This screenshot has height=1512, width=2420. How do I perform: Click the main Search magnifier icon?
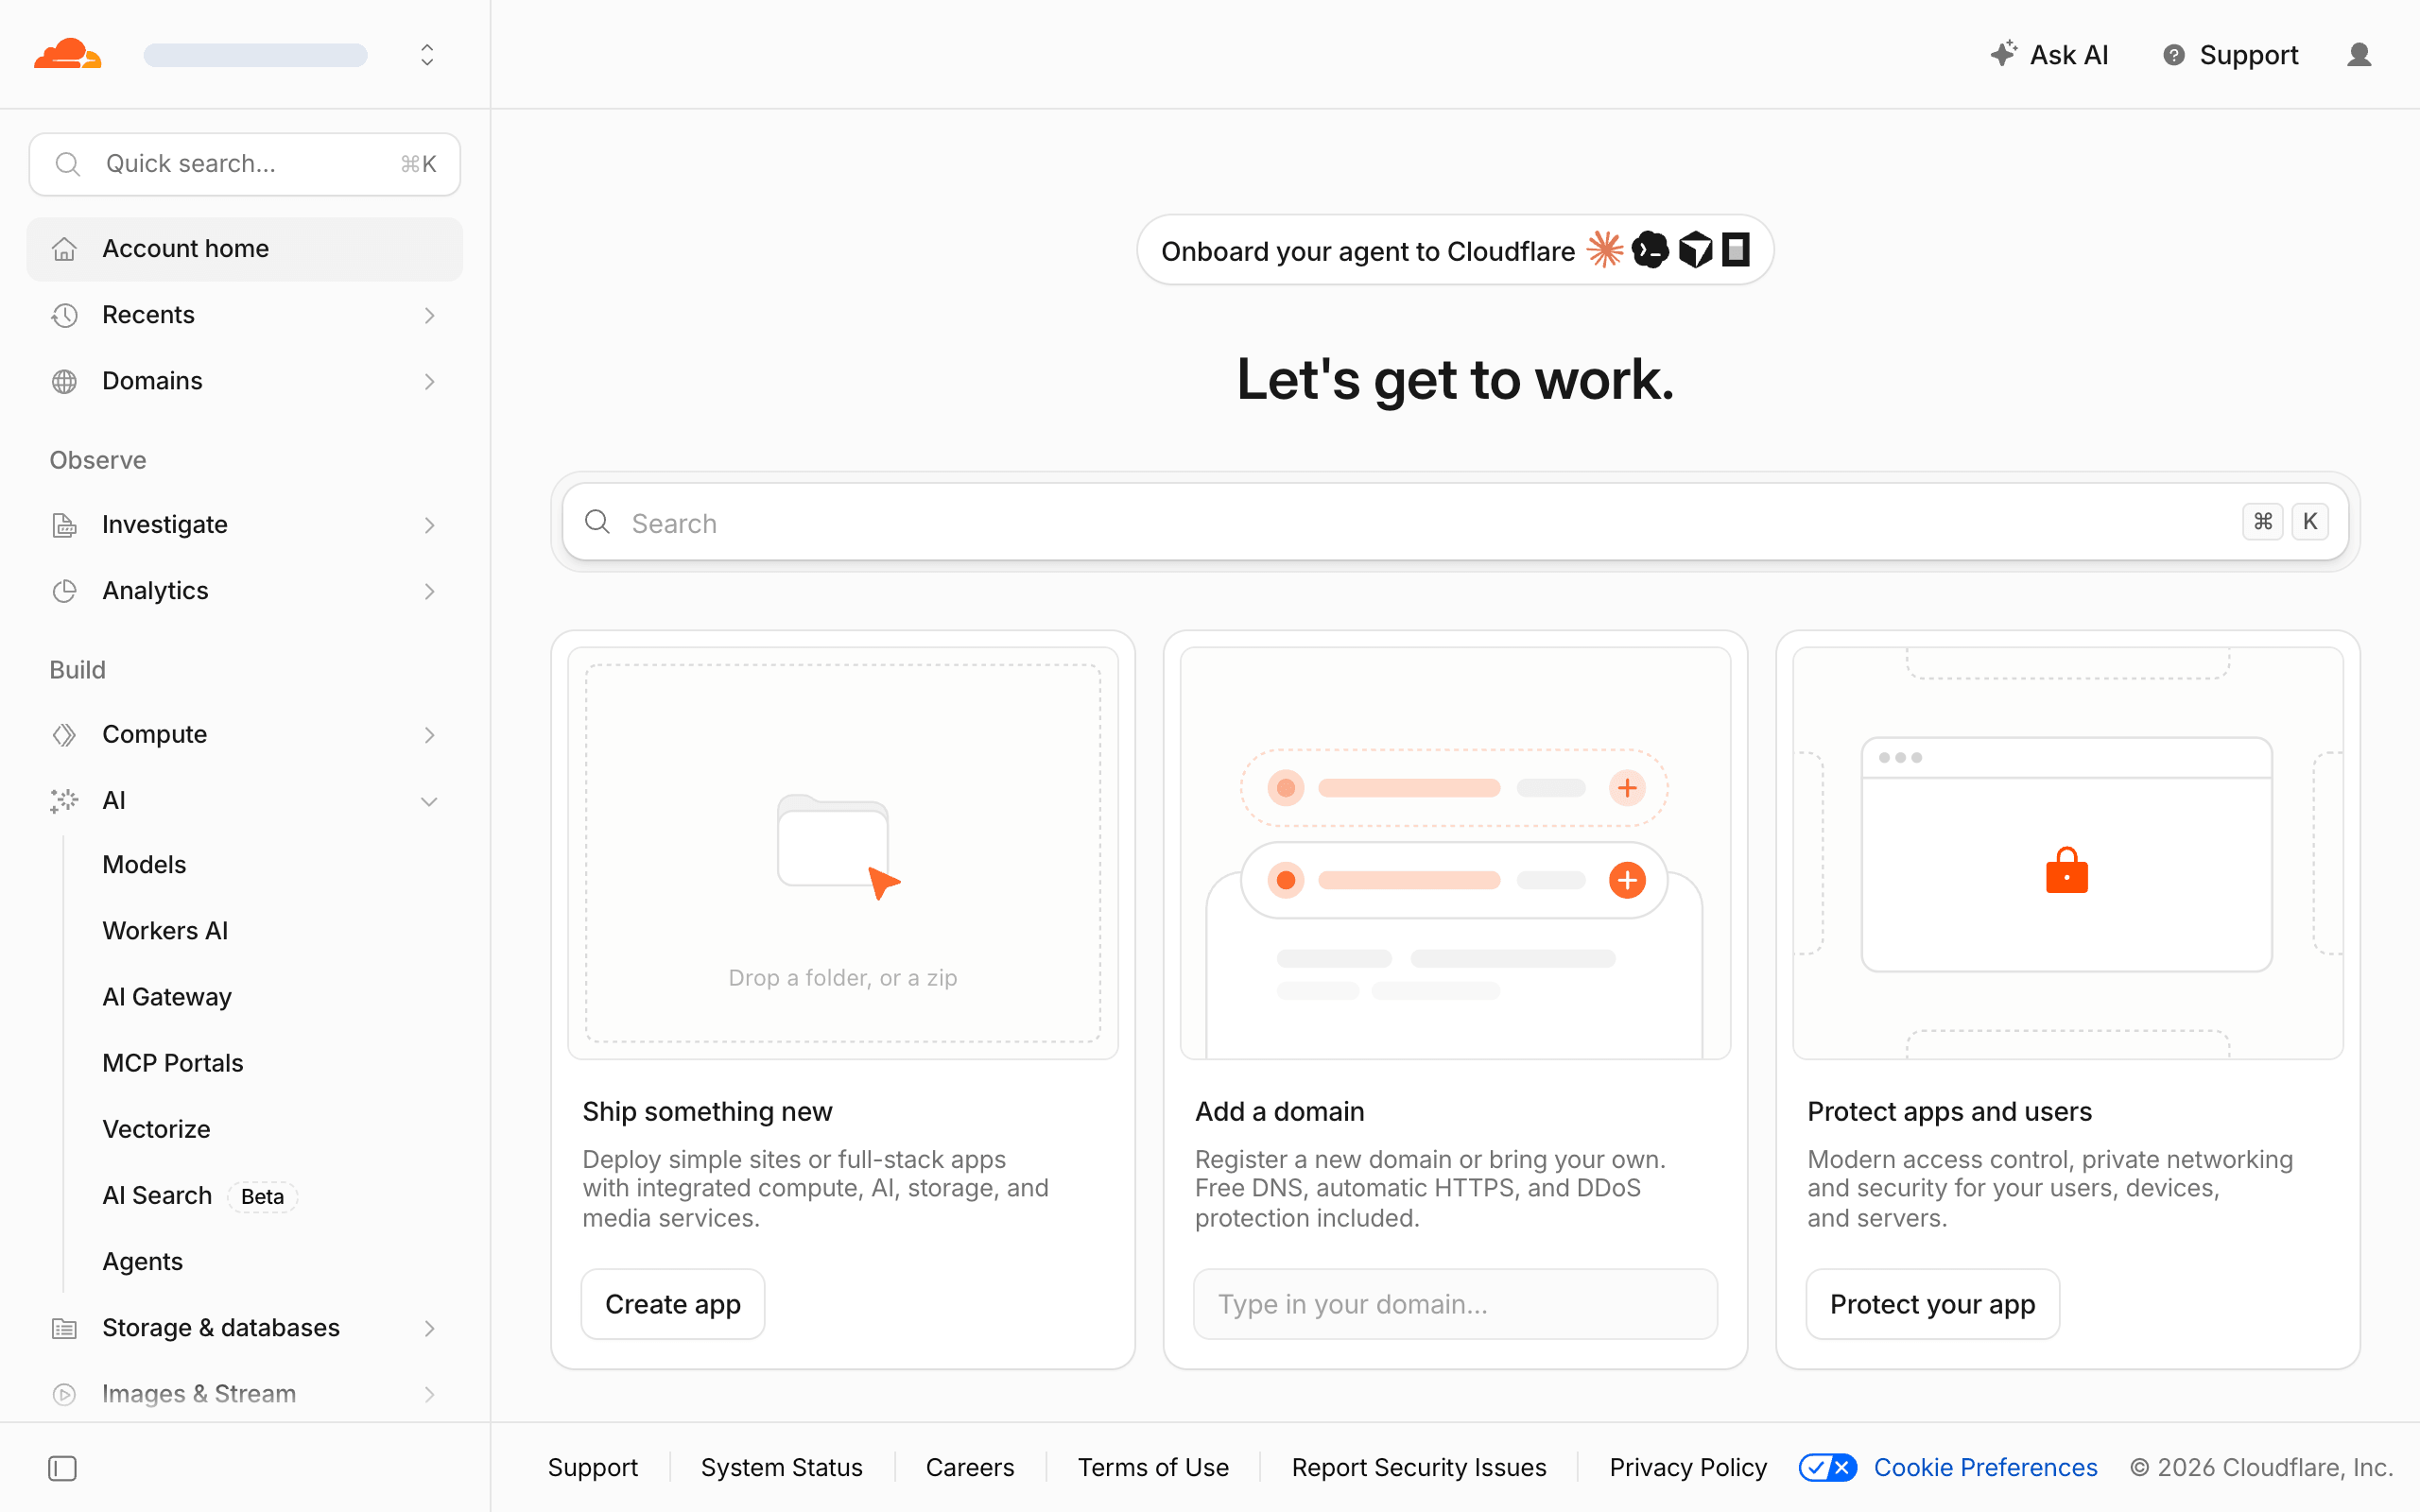tap(597, 522)
